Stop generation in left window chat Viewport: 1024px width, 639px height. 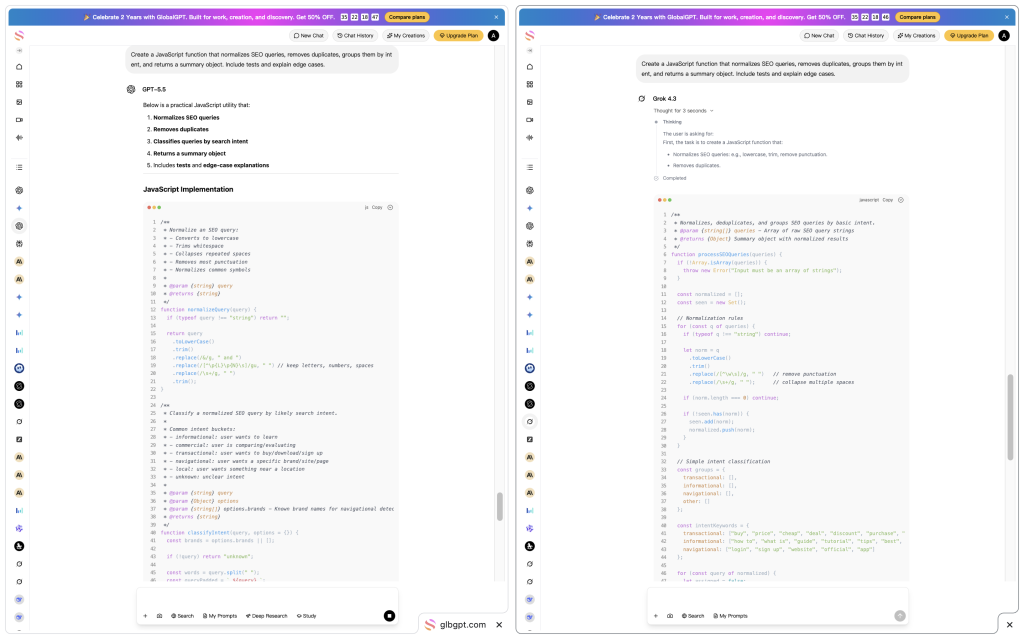[389, 615]
